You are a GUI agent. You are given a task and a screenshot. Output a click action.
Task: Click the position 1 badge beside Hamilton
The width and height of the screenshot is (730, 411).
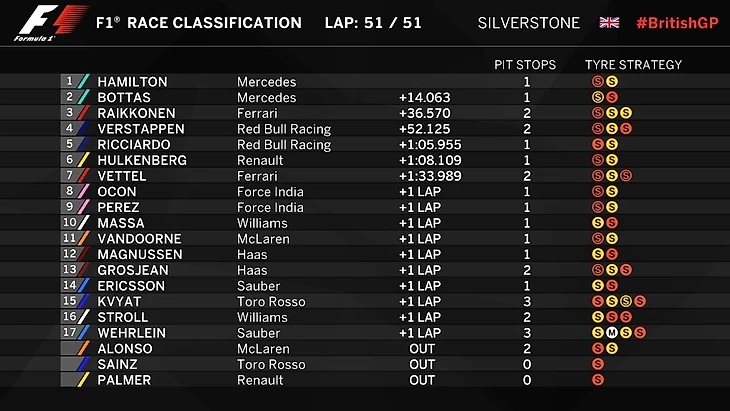pyautogui.click(x=69, y=82)
